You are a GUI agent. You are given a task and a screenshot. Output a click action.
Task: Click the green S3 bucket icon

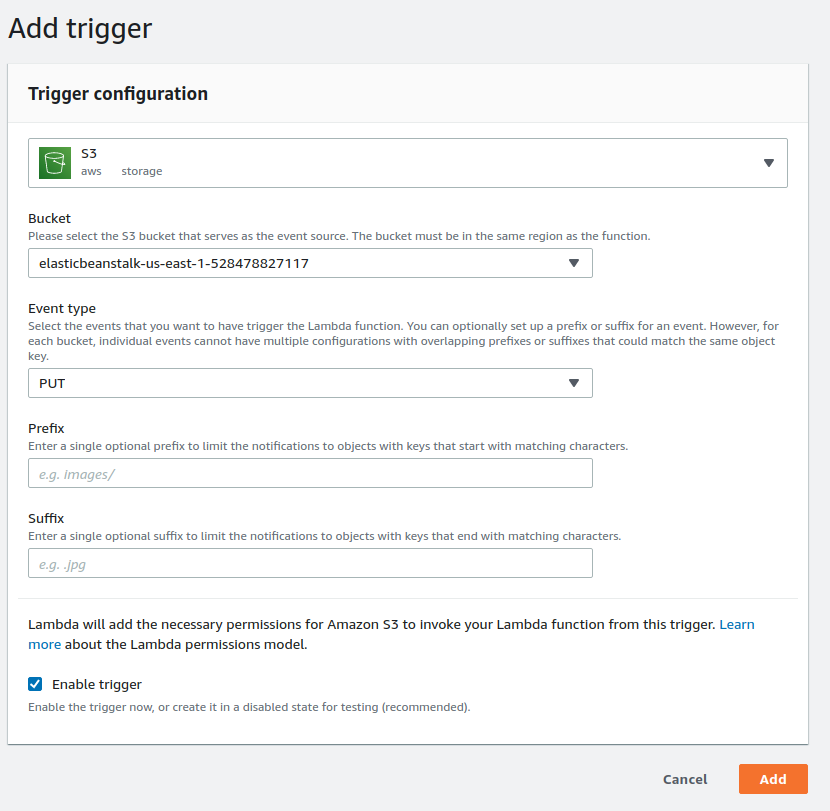tap(54, 163)
